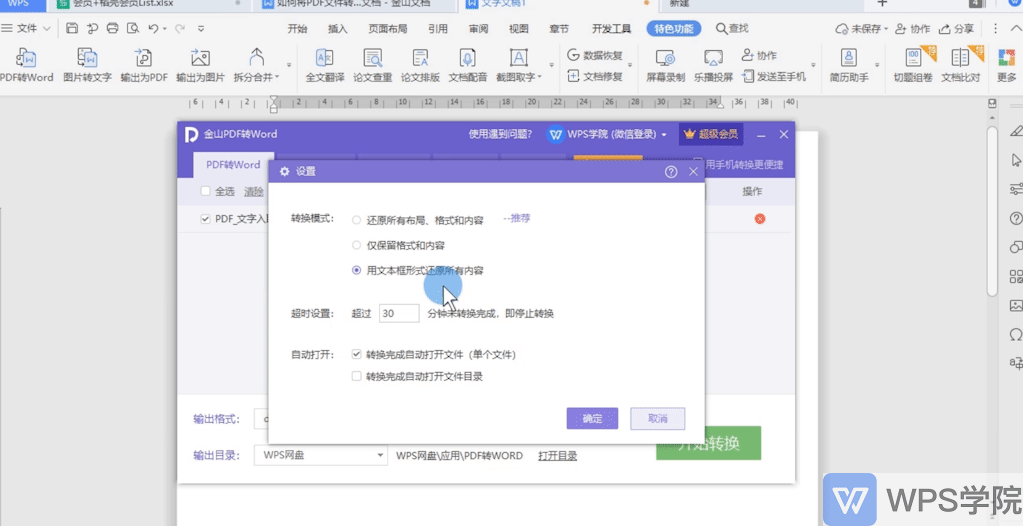Expand 未保存 status dropdown

point(886,29)
